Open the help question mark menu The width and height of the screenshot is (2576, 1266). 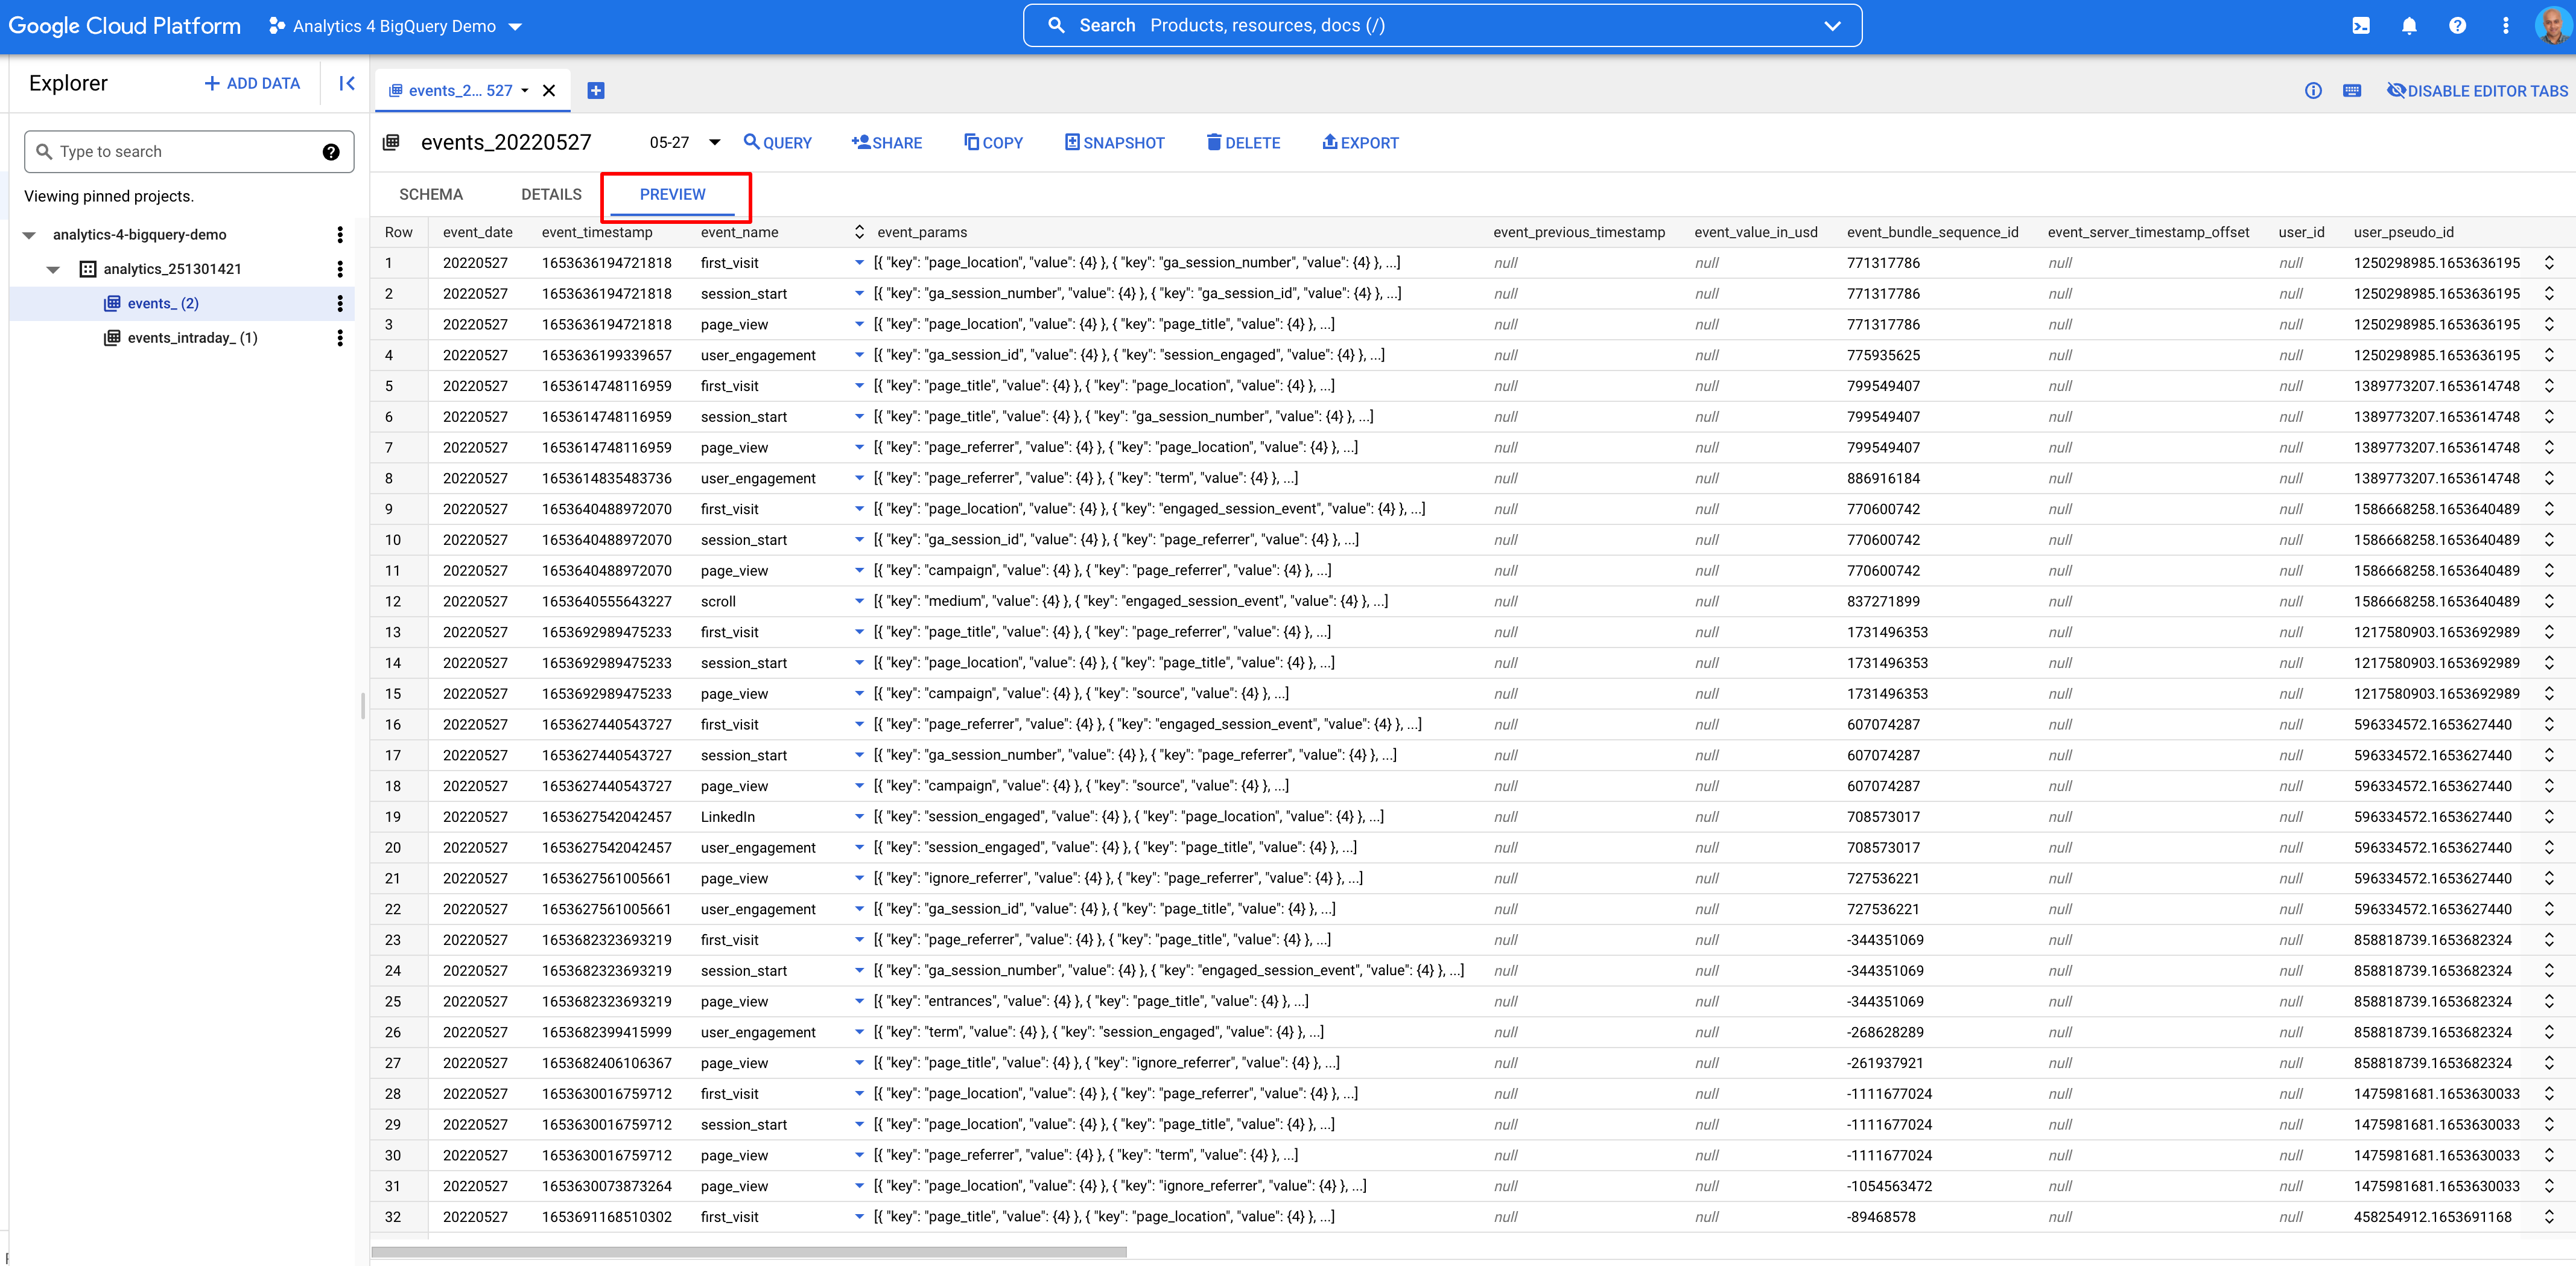tap(2456, 26)
